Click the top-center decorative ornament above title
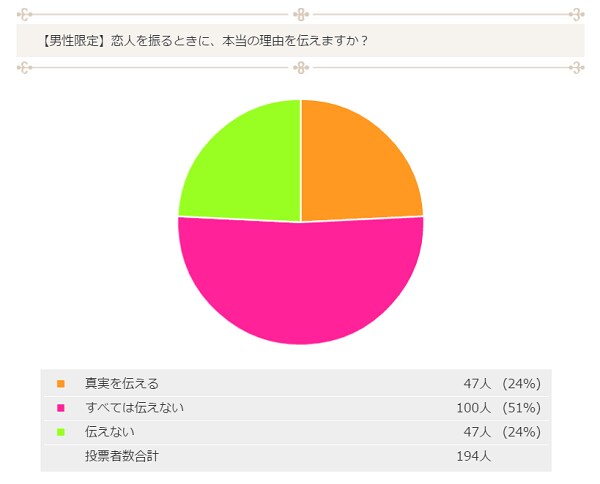This screenshot has height=484, width=600. 300,14
